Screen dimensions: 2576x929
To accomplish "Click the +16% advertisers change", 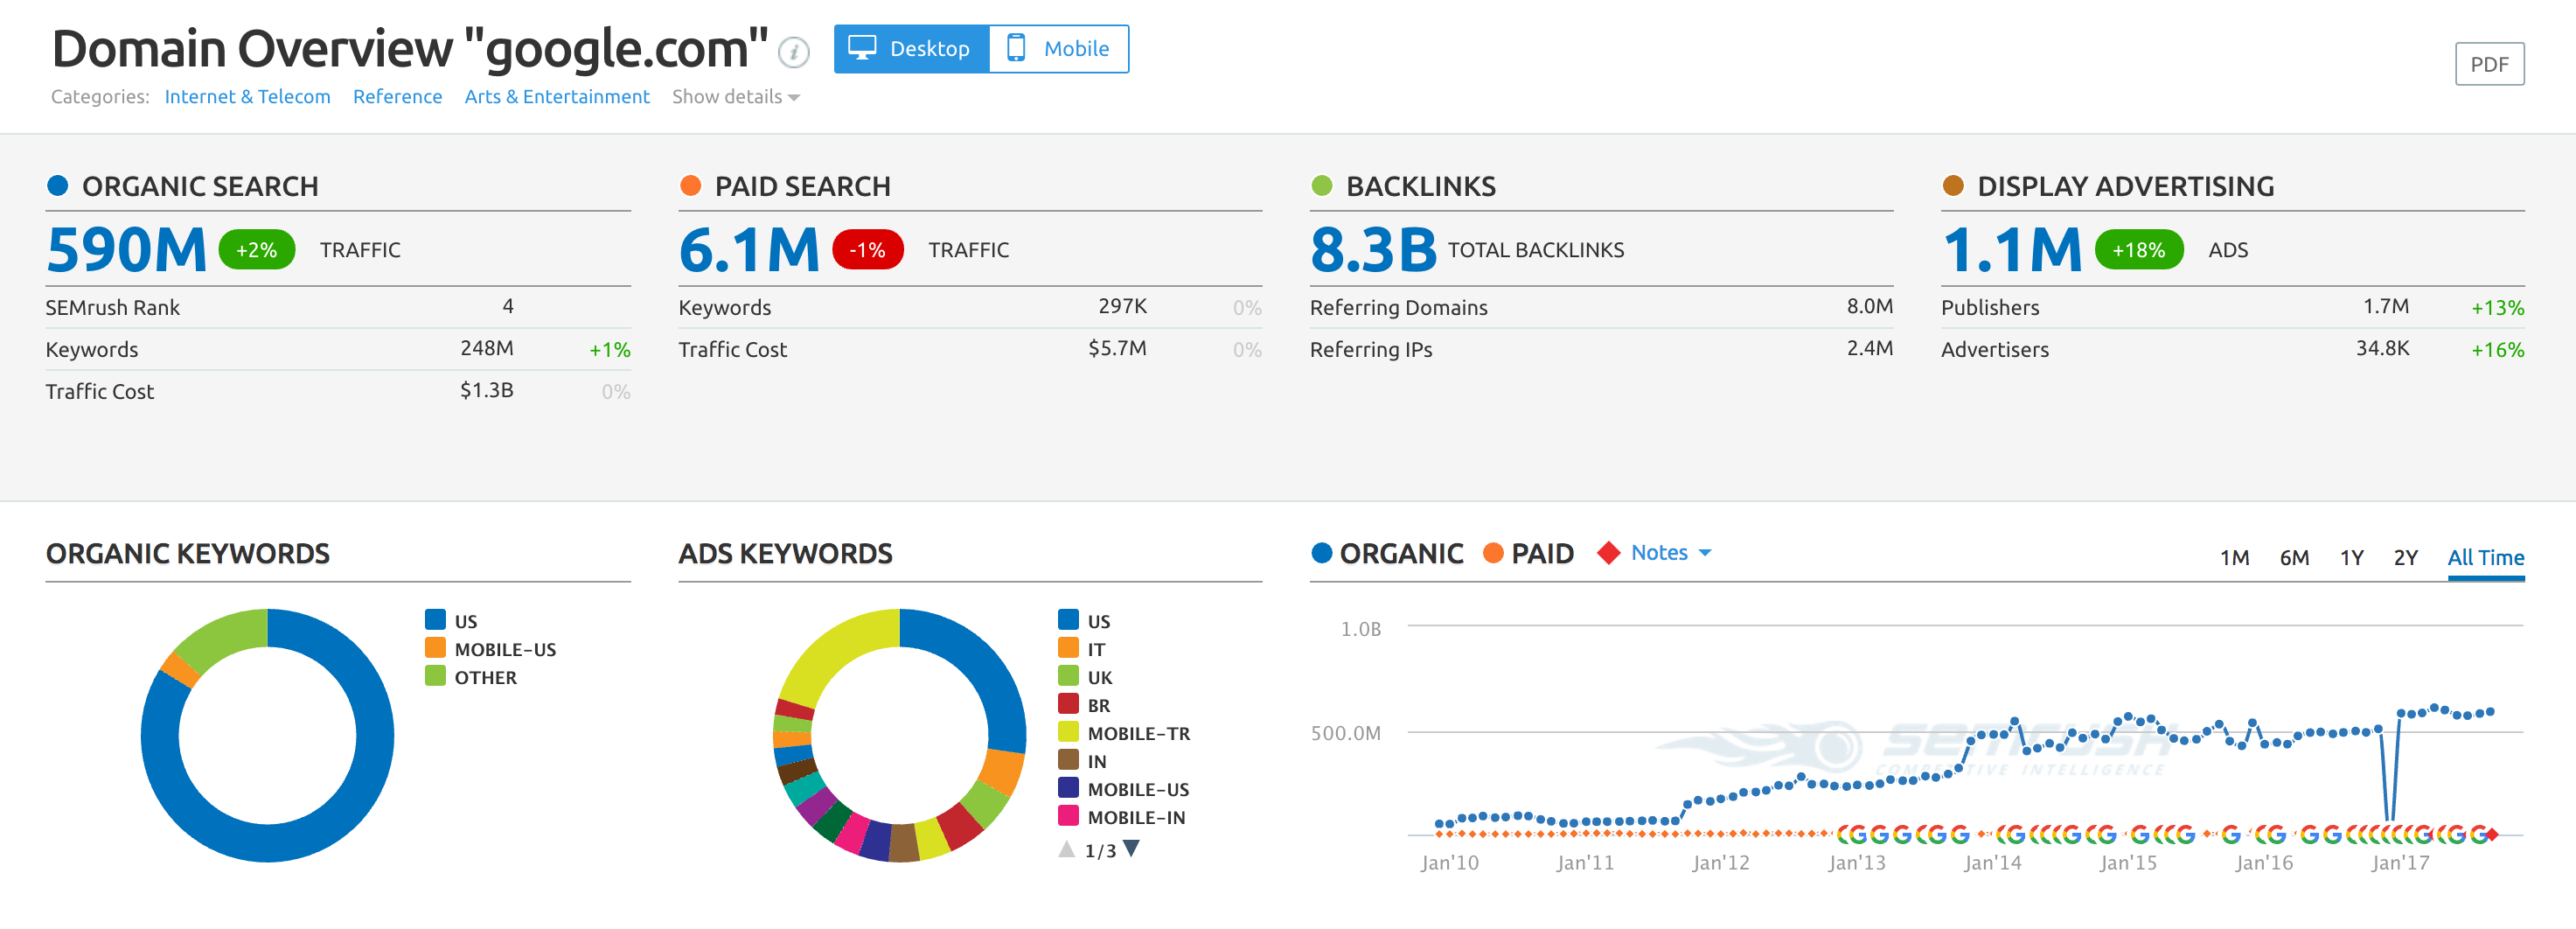I will 2497,350.
